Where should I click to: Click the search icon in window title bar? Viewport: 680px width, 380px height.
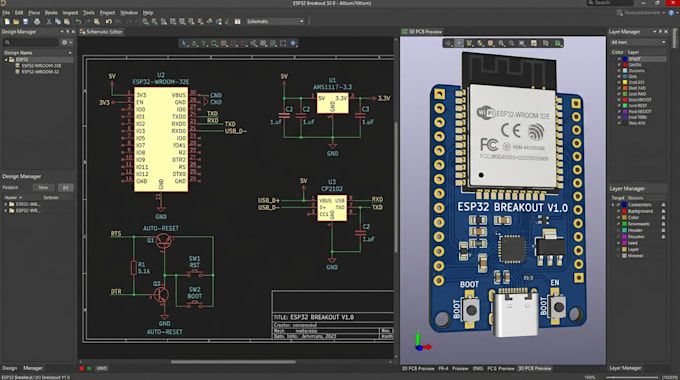click(591, 3)
